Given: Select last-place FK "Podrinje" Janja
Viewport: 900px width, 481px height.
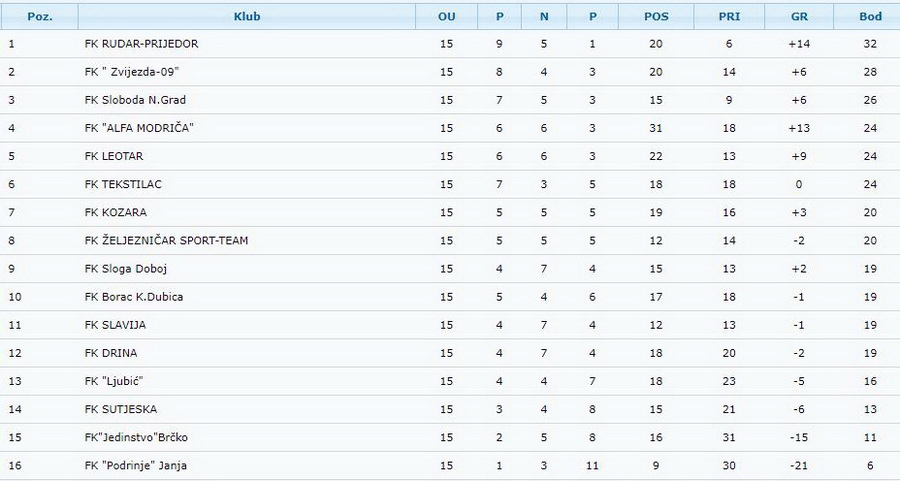Looking at the screenshot, I should [135, 466].
